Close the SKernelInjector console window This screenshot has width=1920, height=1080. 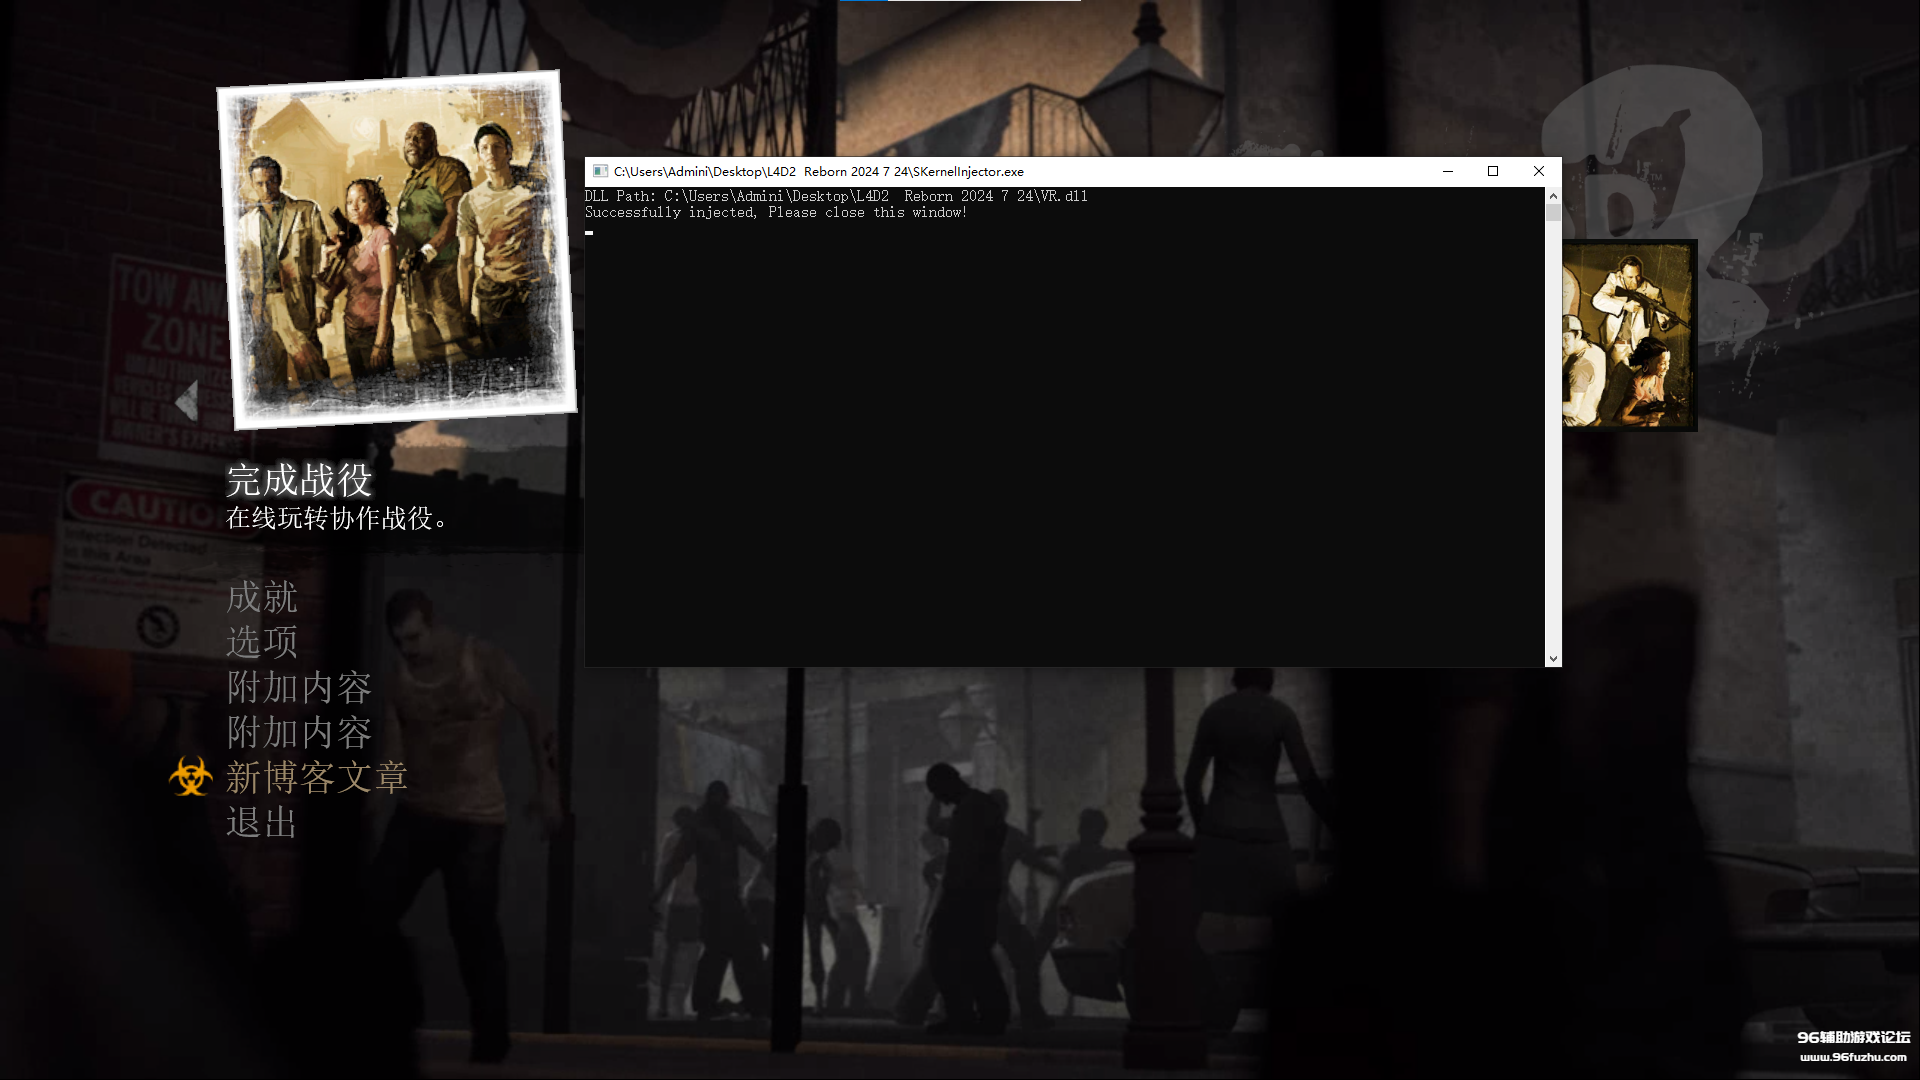point(1539,171)
